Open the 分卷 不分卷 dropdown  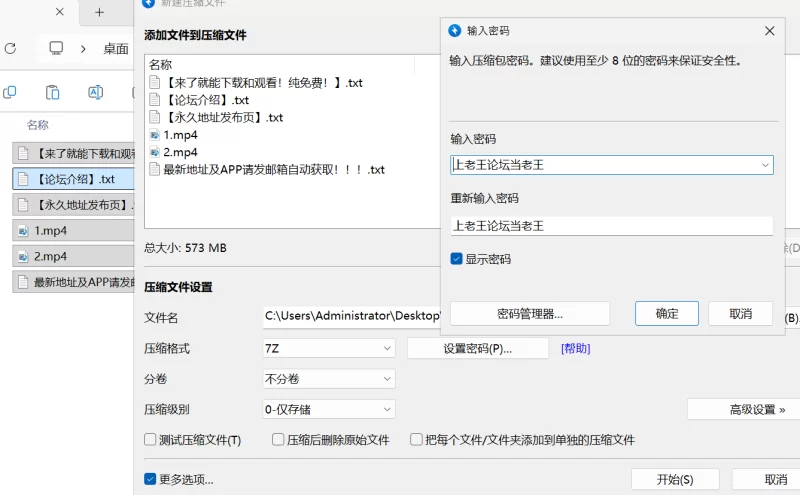point(387,379)
